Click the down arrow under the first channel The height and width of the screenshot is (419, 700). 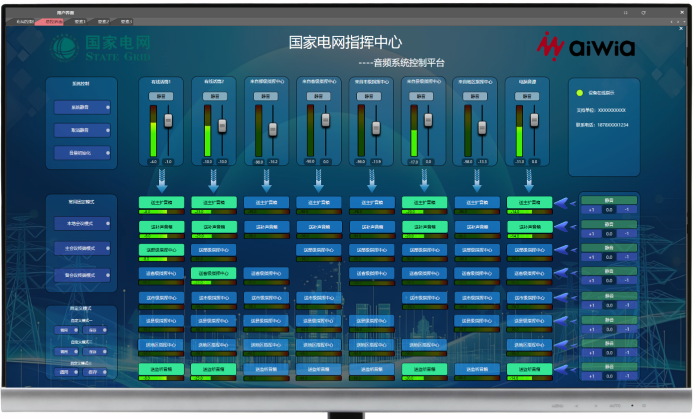(x=160, y=180)
